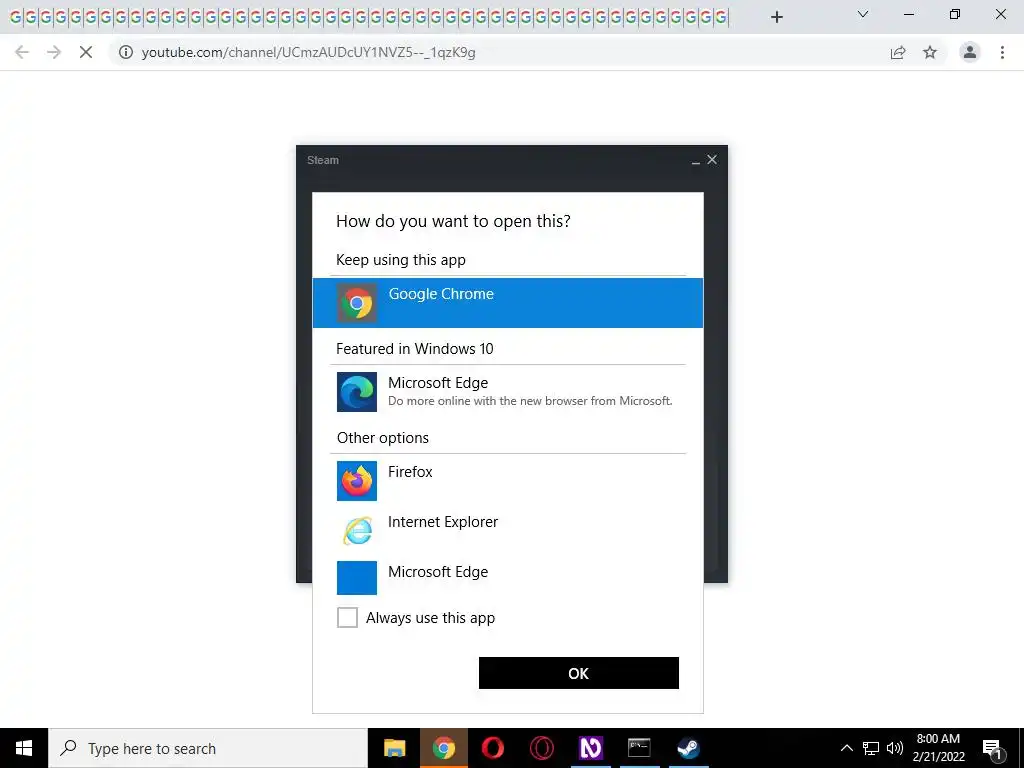Select Firefox under Other options
The image size is (1024, 768).
click(507, 481)
